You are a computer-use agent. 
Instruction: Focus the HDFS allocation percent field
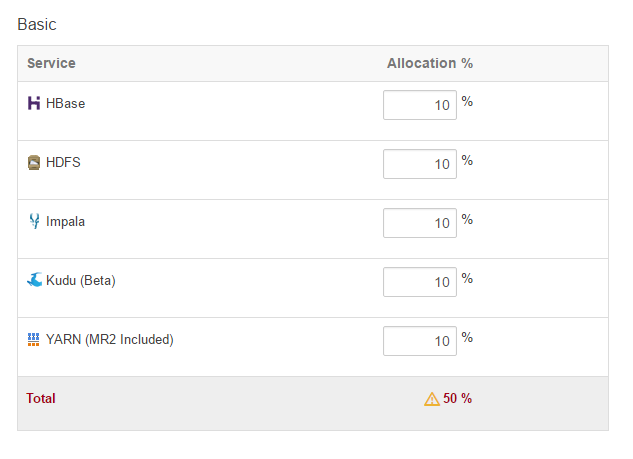click(x=419, y=164)
